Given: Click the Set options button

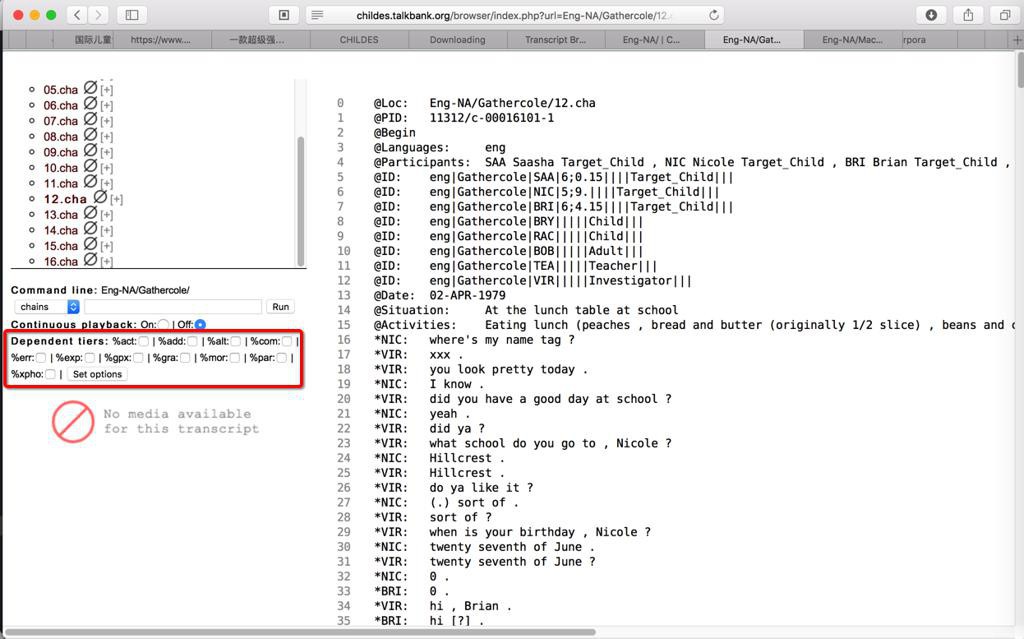Looking at the screenshot, I should [97, 374].
